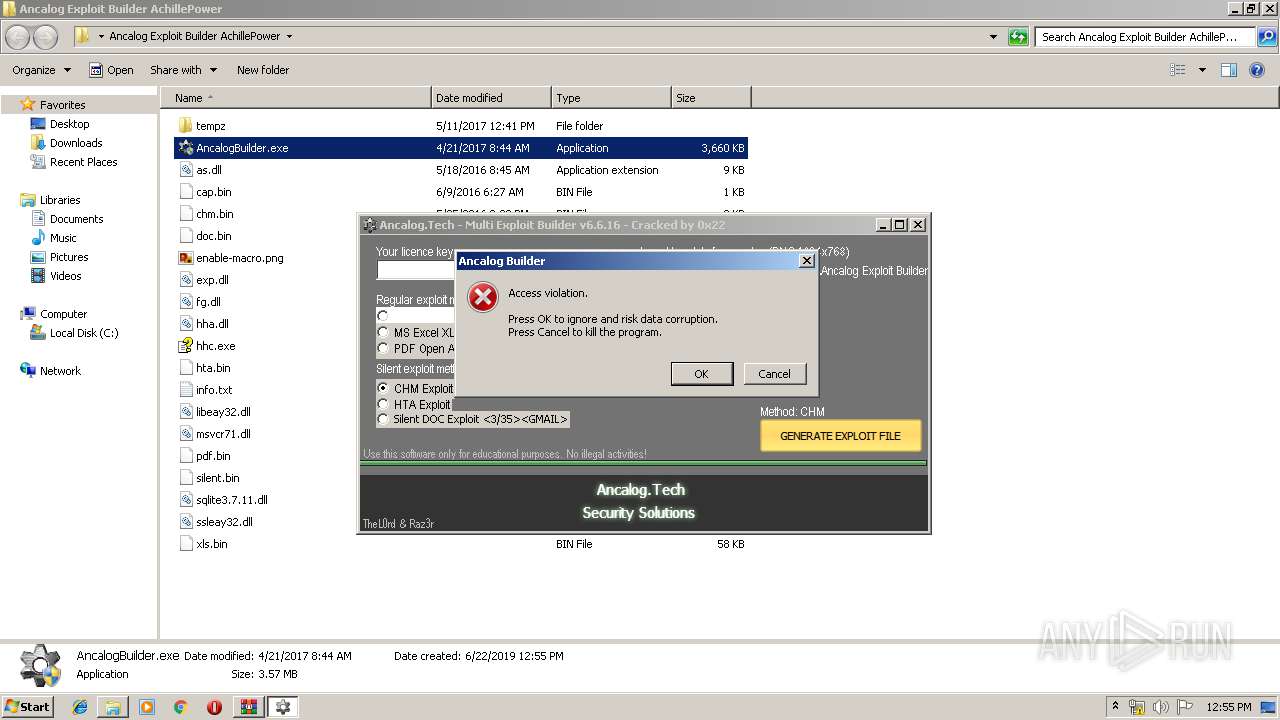Click the Start button
The width and height of the screenshot is (1280, 720).
(x=27, y=707)
